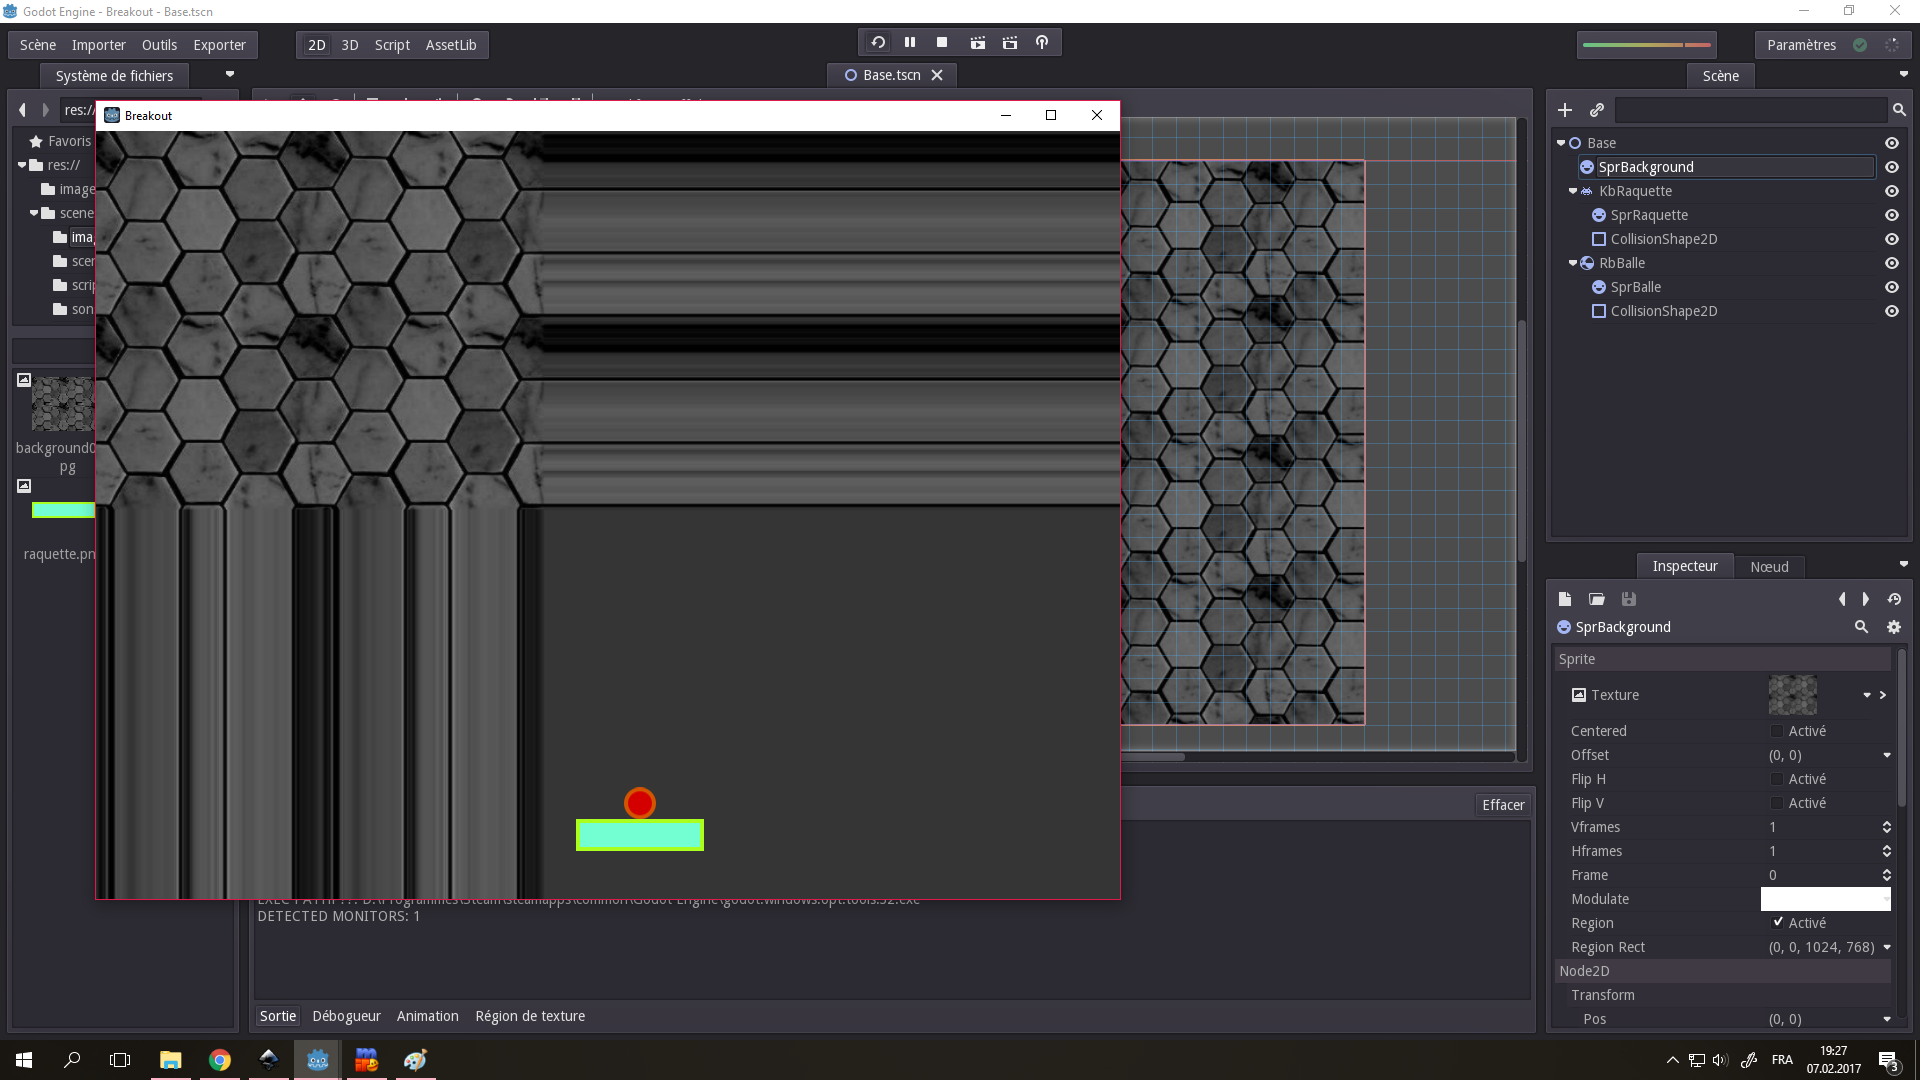The width and height of the screenshot is (1920, 1080).
Task: Switch to the Nœud tab
Action: pos(1769,566)
